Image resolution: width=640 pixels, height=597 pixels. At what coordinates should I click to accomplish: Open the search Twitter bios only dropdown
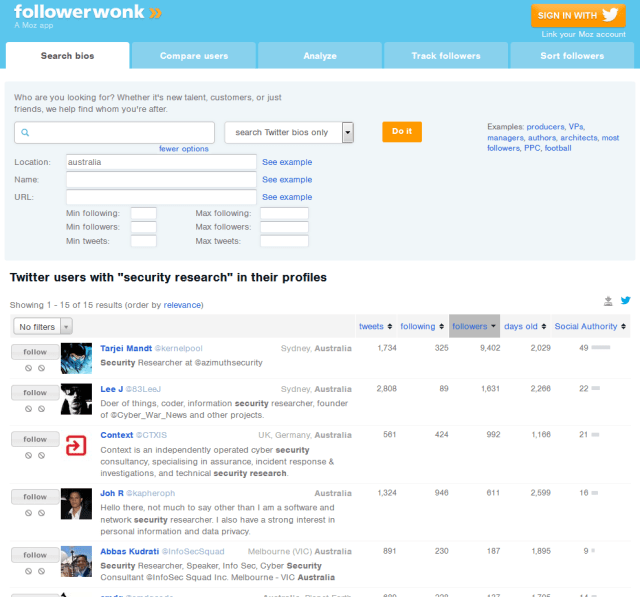(x=289, y=133)
